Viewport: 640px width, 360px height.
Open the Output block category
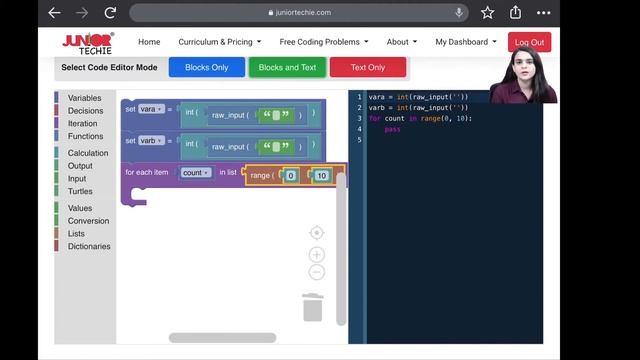pyautogui.click(x=80, y=166)
